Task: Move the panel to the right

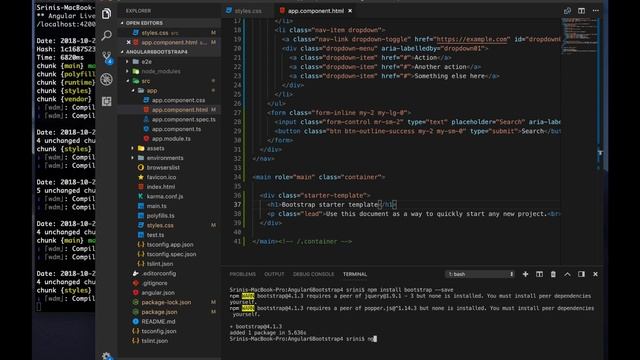Action: pos(581,274)
